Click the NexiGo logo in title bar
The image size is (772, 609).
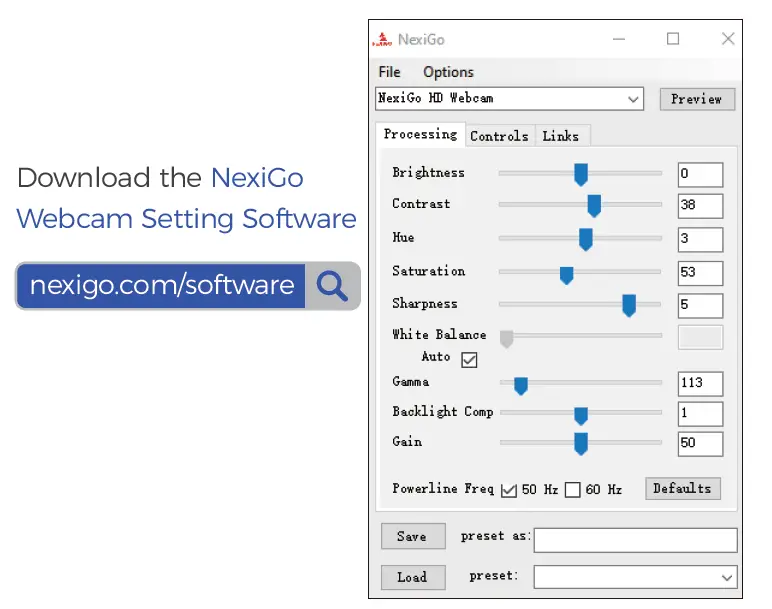383,39
